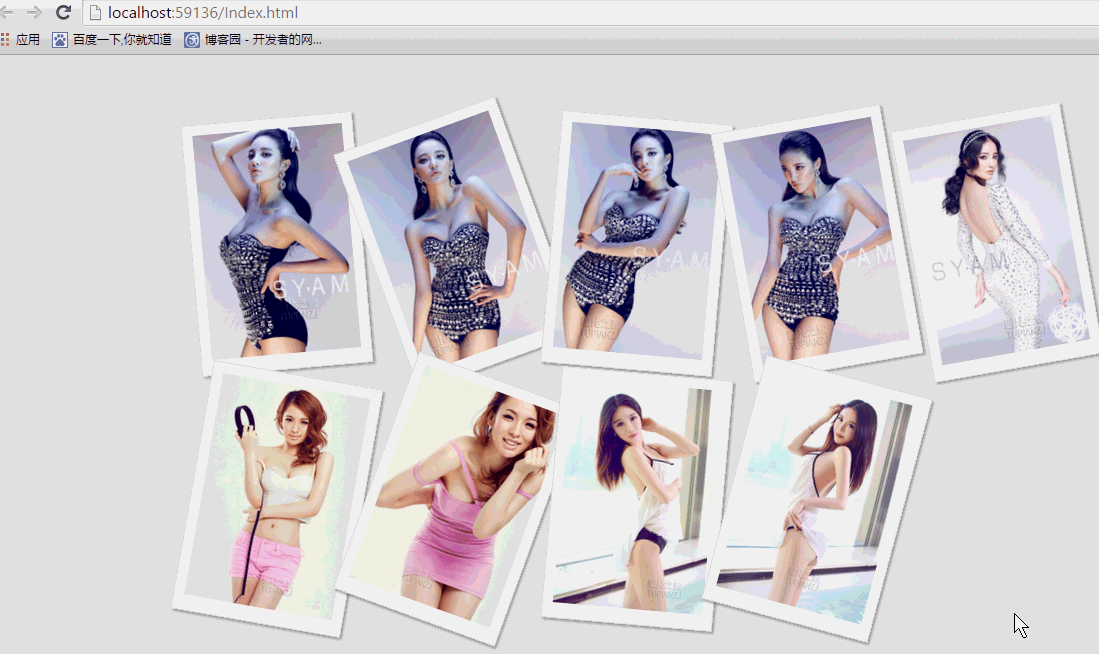Open the 百度一下,你就知道 bookmark link
Screen dimensions: 1099x654
click(122, 40)
